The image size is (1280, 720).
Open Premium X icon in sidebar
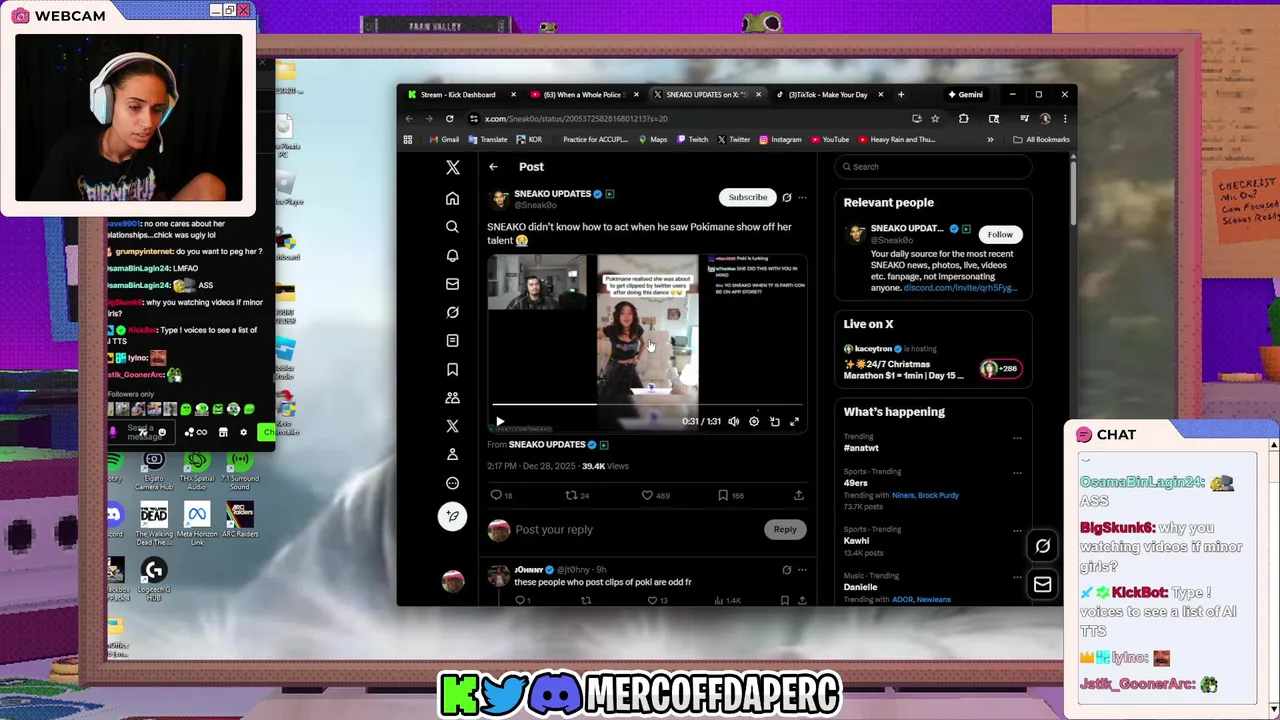452,426
